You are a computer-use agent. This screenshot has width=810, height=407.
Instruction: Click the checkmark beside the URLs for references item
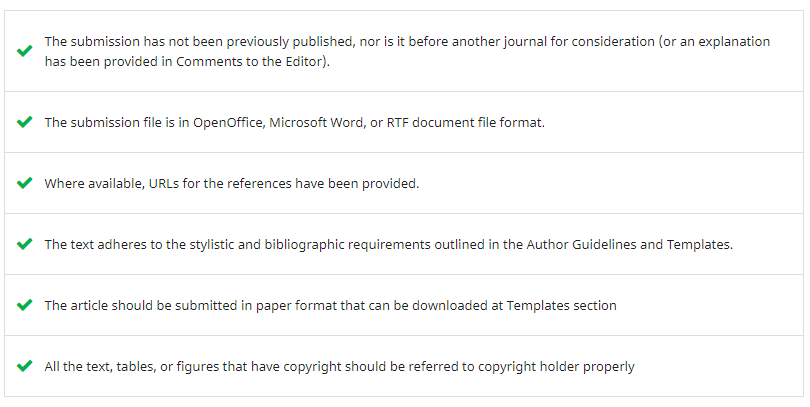pos(24,183)
